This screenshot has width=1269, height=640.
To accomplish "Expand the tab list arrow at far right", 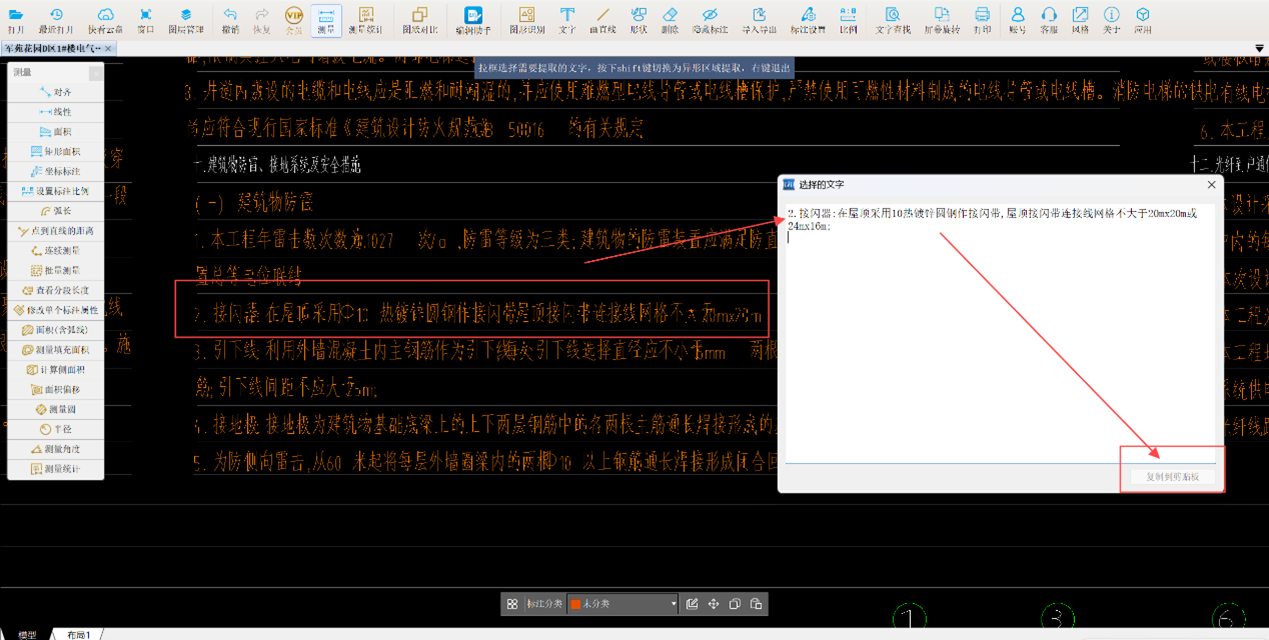I will pos(1259,48).
